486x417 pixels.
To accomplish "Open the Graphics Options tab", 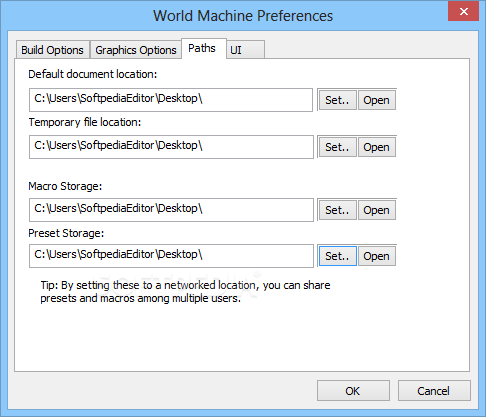I will click(x=136, y=50).
